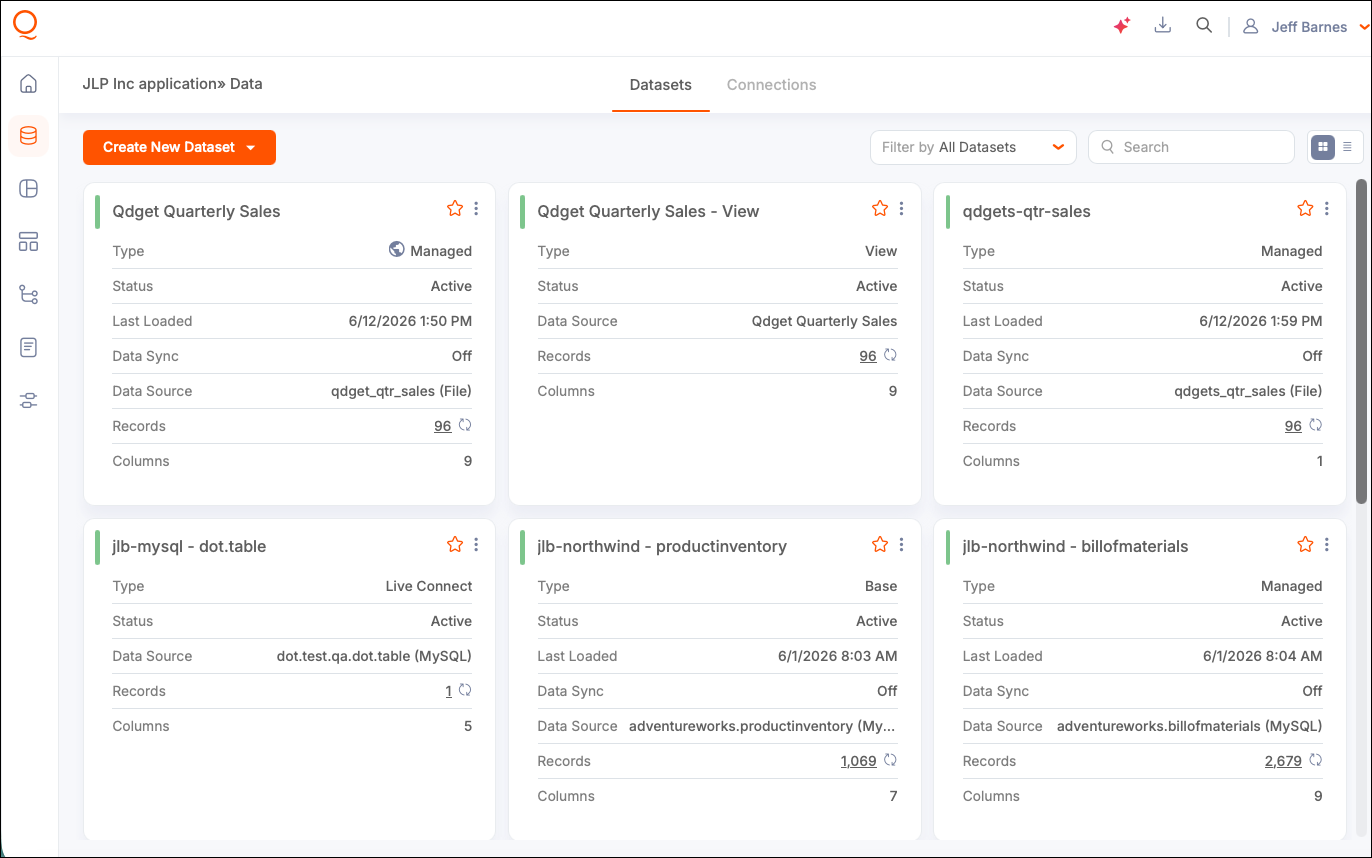The height and width of the screenshot is (858, 1372).
Task: Open the panel layout icon in sidebar
Action: (28, 188)
